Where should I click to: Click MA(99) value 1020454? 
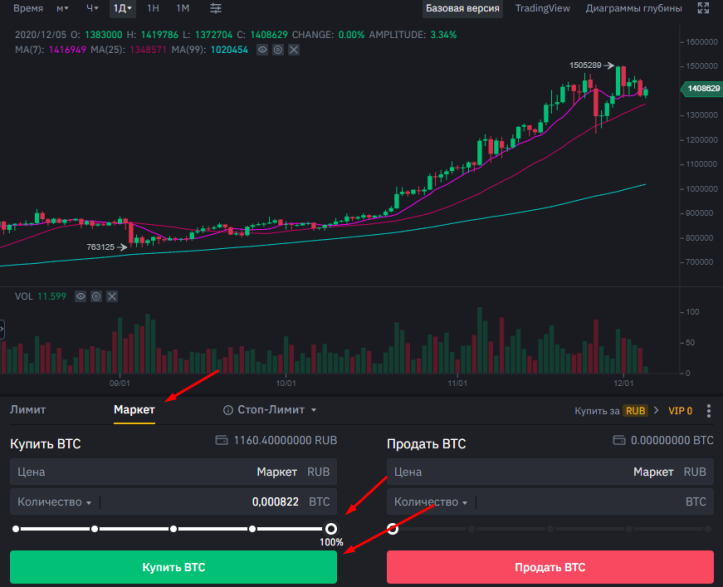pos(229,50)
